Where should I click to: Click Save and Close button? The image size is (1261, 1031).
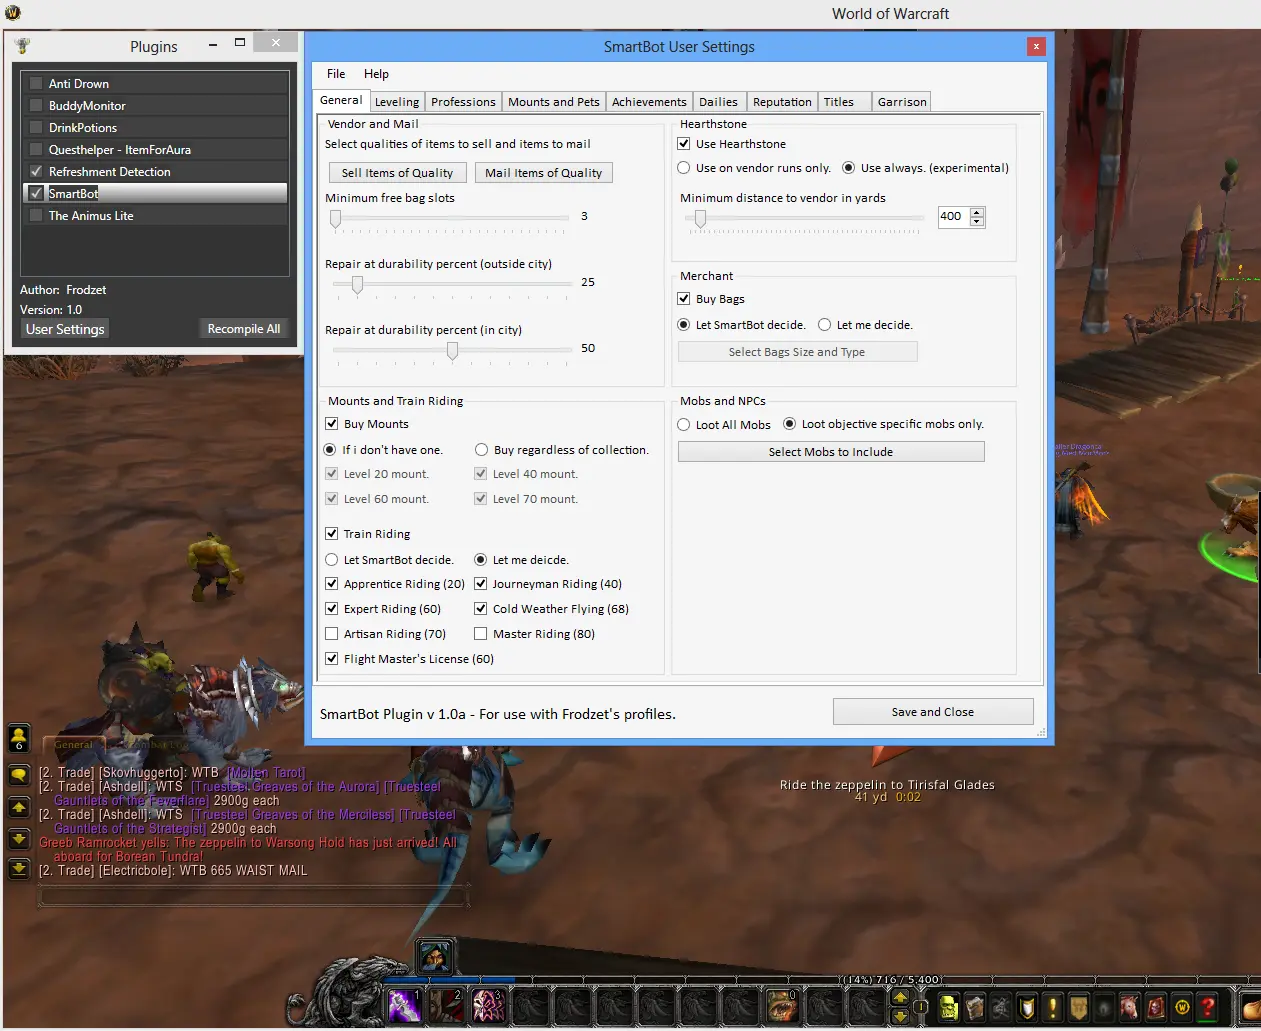pos(933,712)
